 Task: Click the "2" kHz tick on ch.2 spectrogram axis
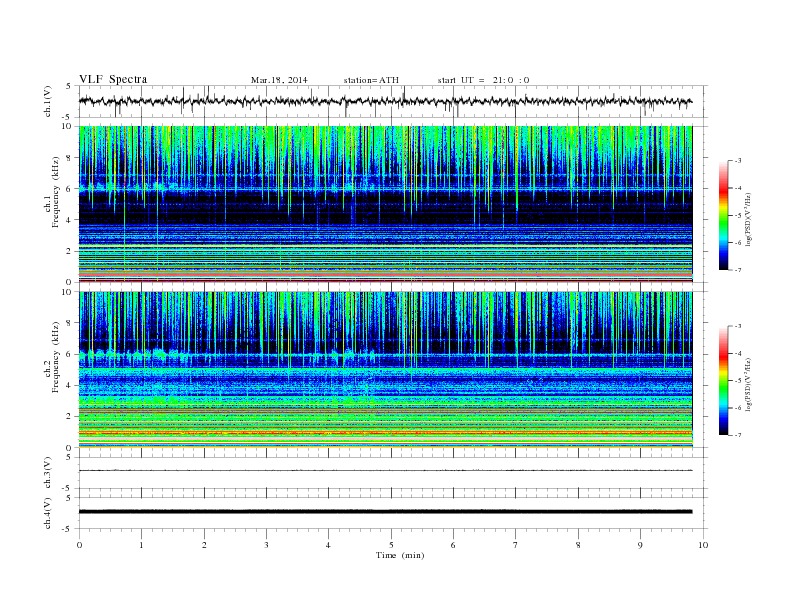click(69, 417)
